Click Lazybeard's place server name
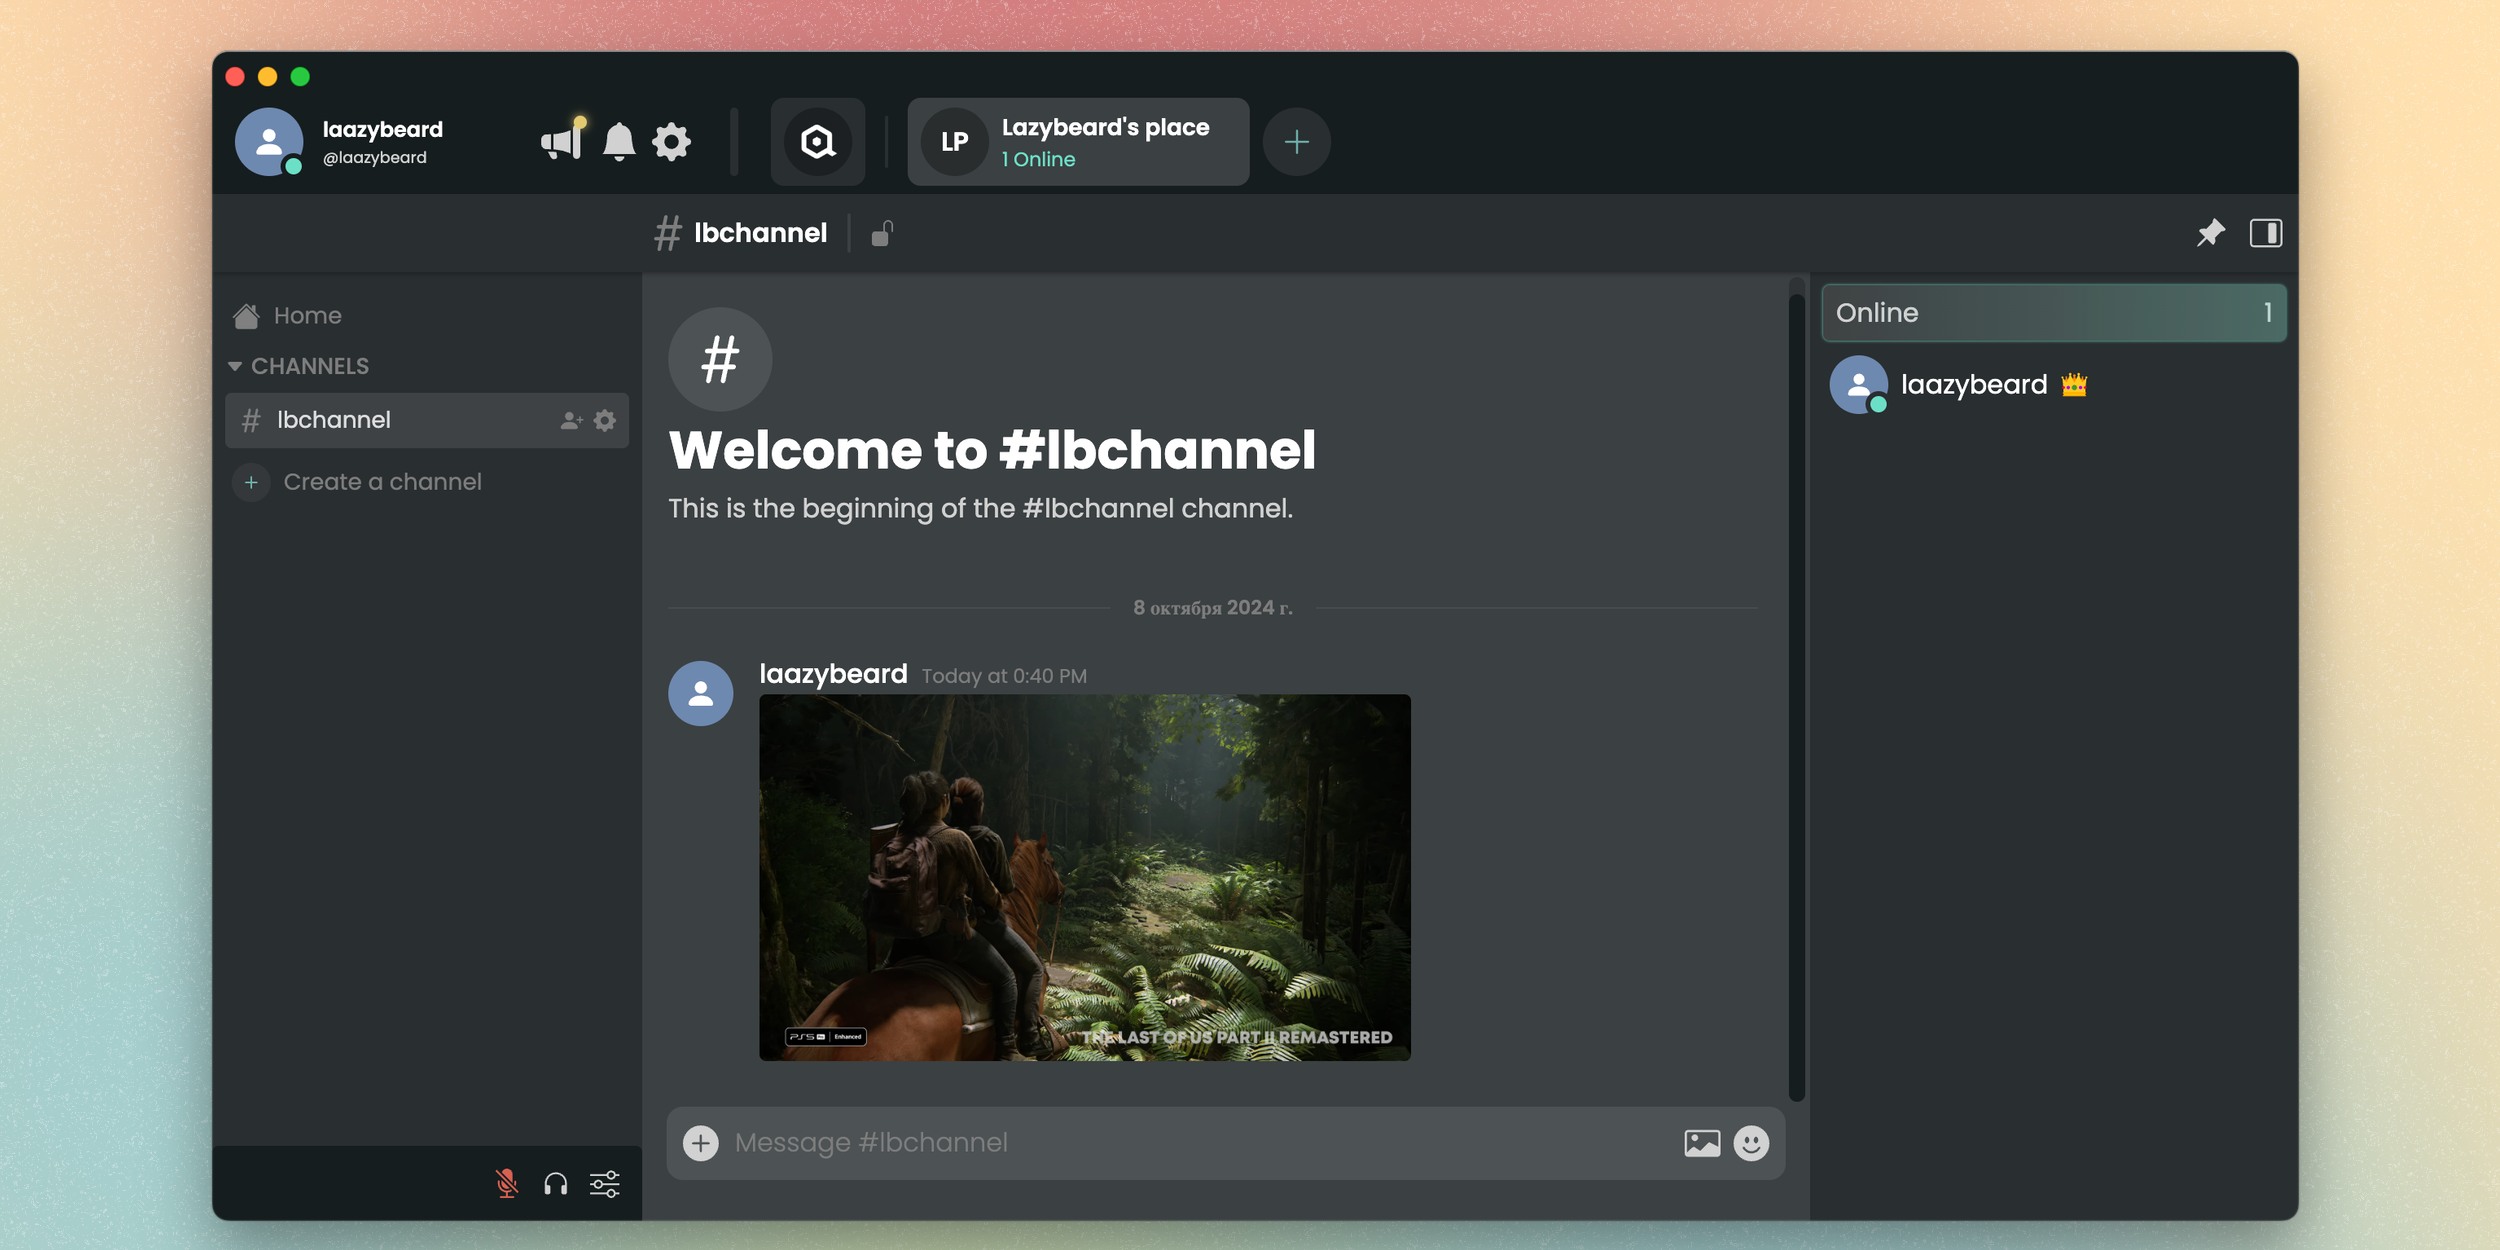 1105,127
